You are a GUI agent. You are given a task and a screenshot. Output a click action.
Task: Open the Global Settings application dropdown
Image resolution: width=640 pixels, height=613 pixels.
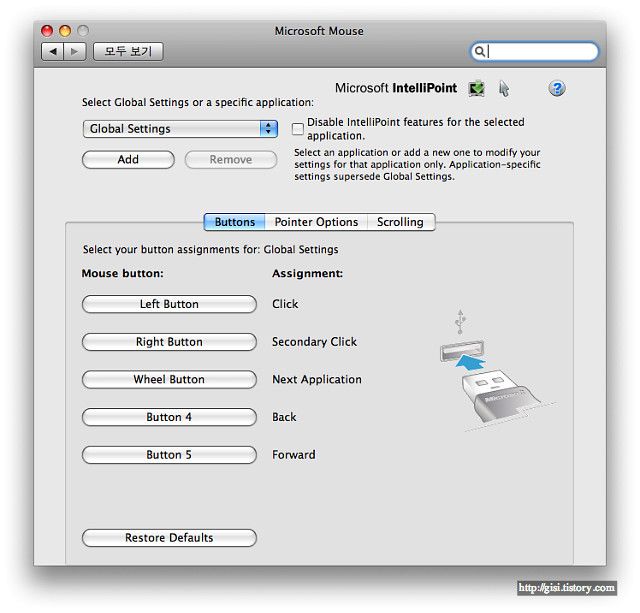(x=180, y=129)
